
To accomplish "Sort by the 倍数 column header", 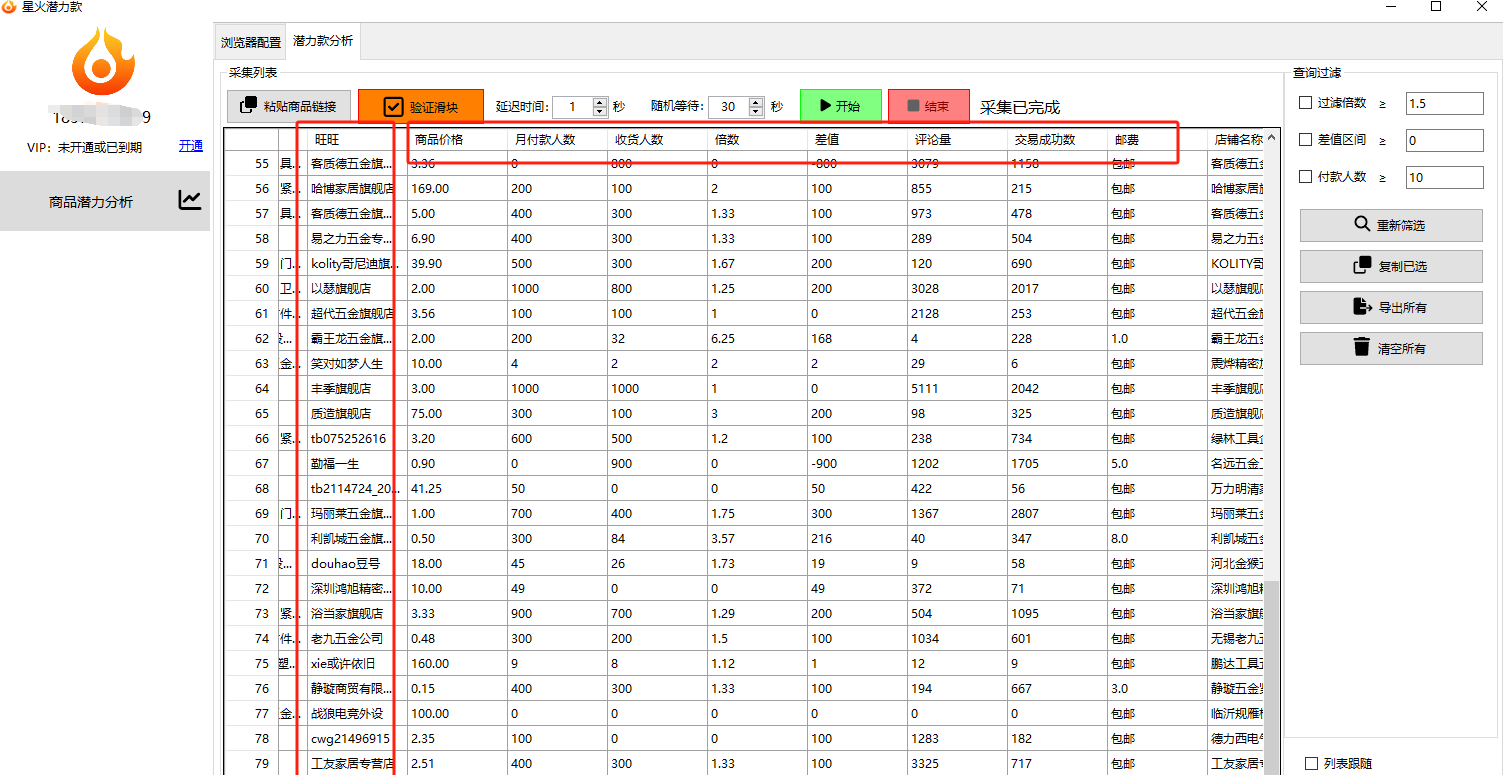I will tap(757, 139).
